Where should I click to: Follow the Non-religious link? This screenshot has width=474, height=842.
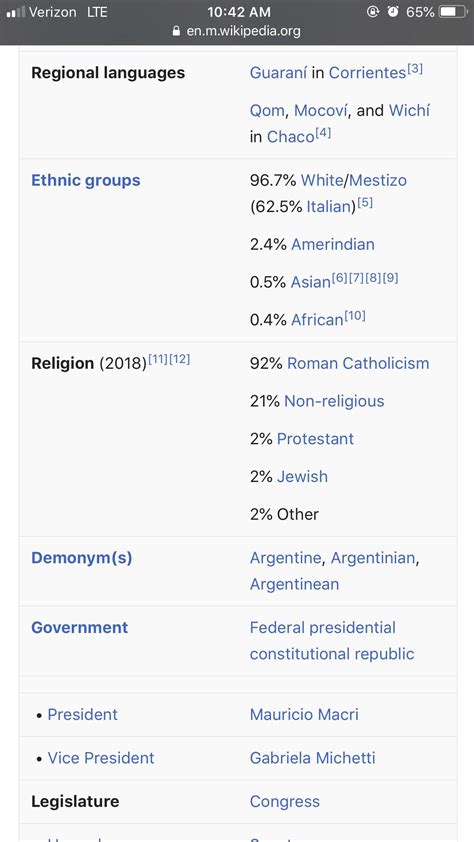[334, 401]
